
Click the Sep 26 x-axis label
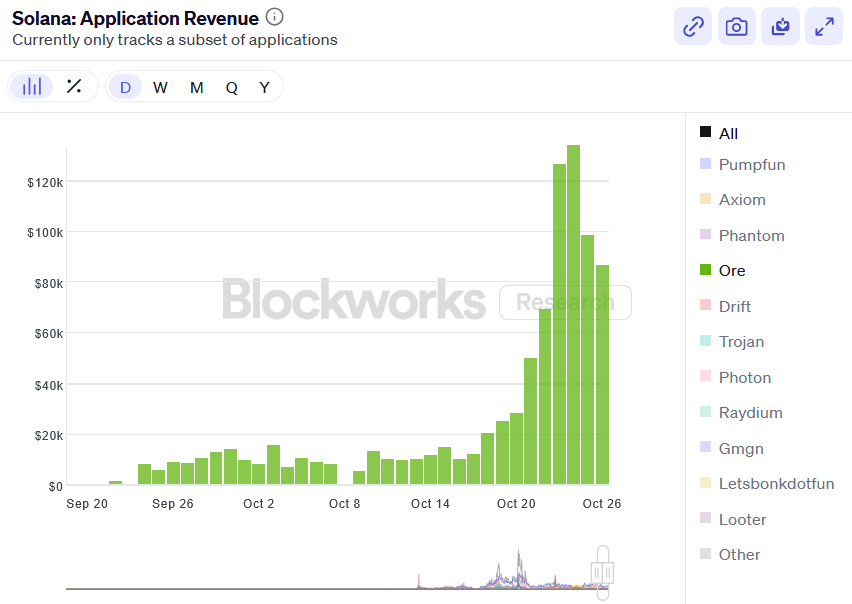coord(173,504)
